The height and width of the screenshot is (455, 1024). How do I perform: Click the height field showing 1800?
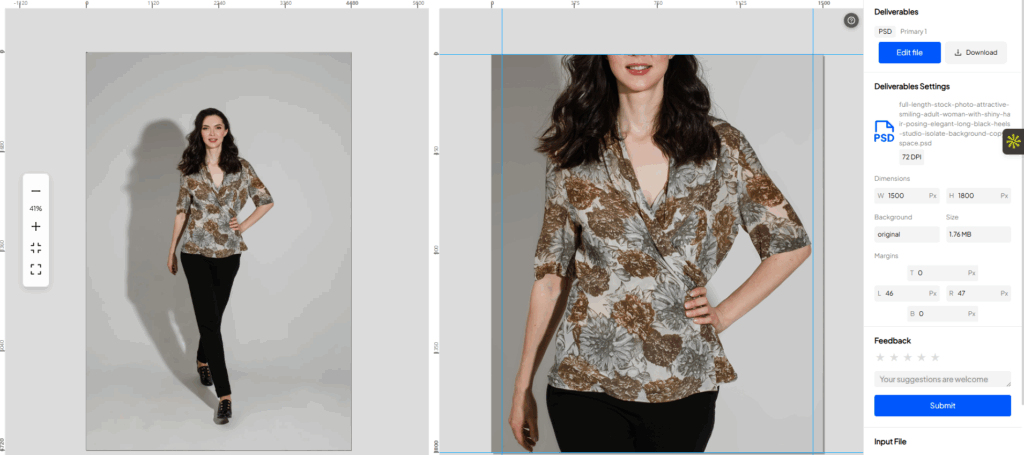[x=978, y=195]
